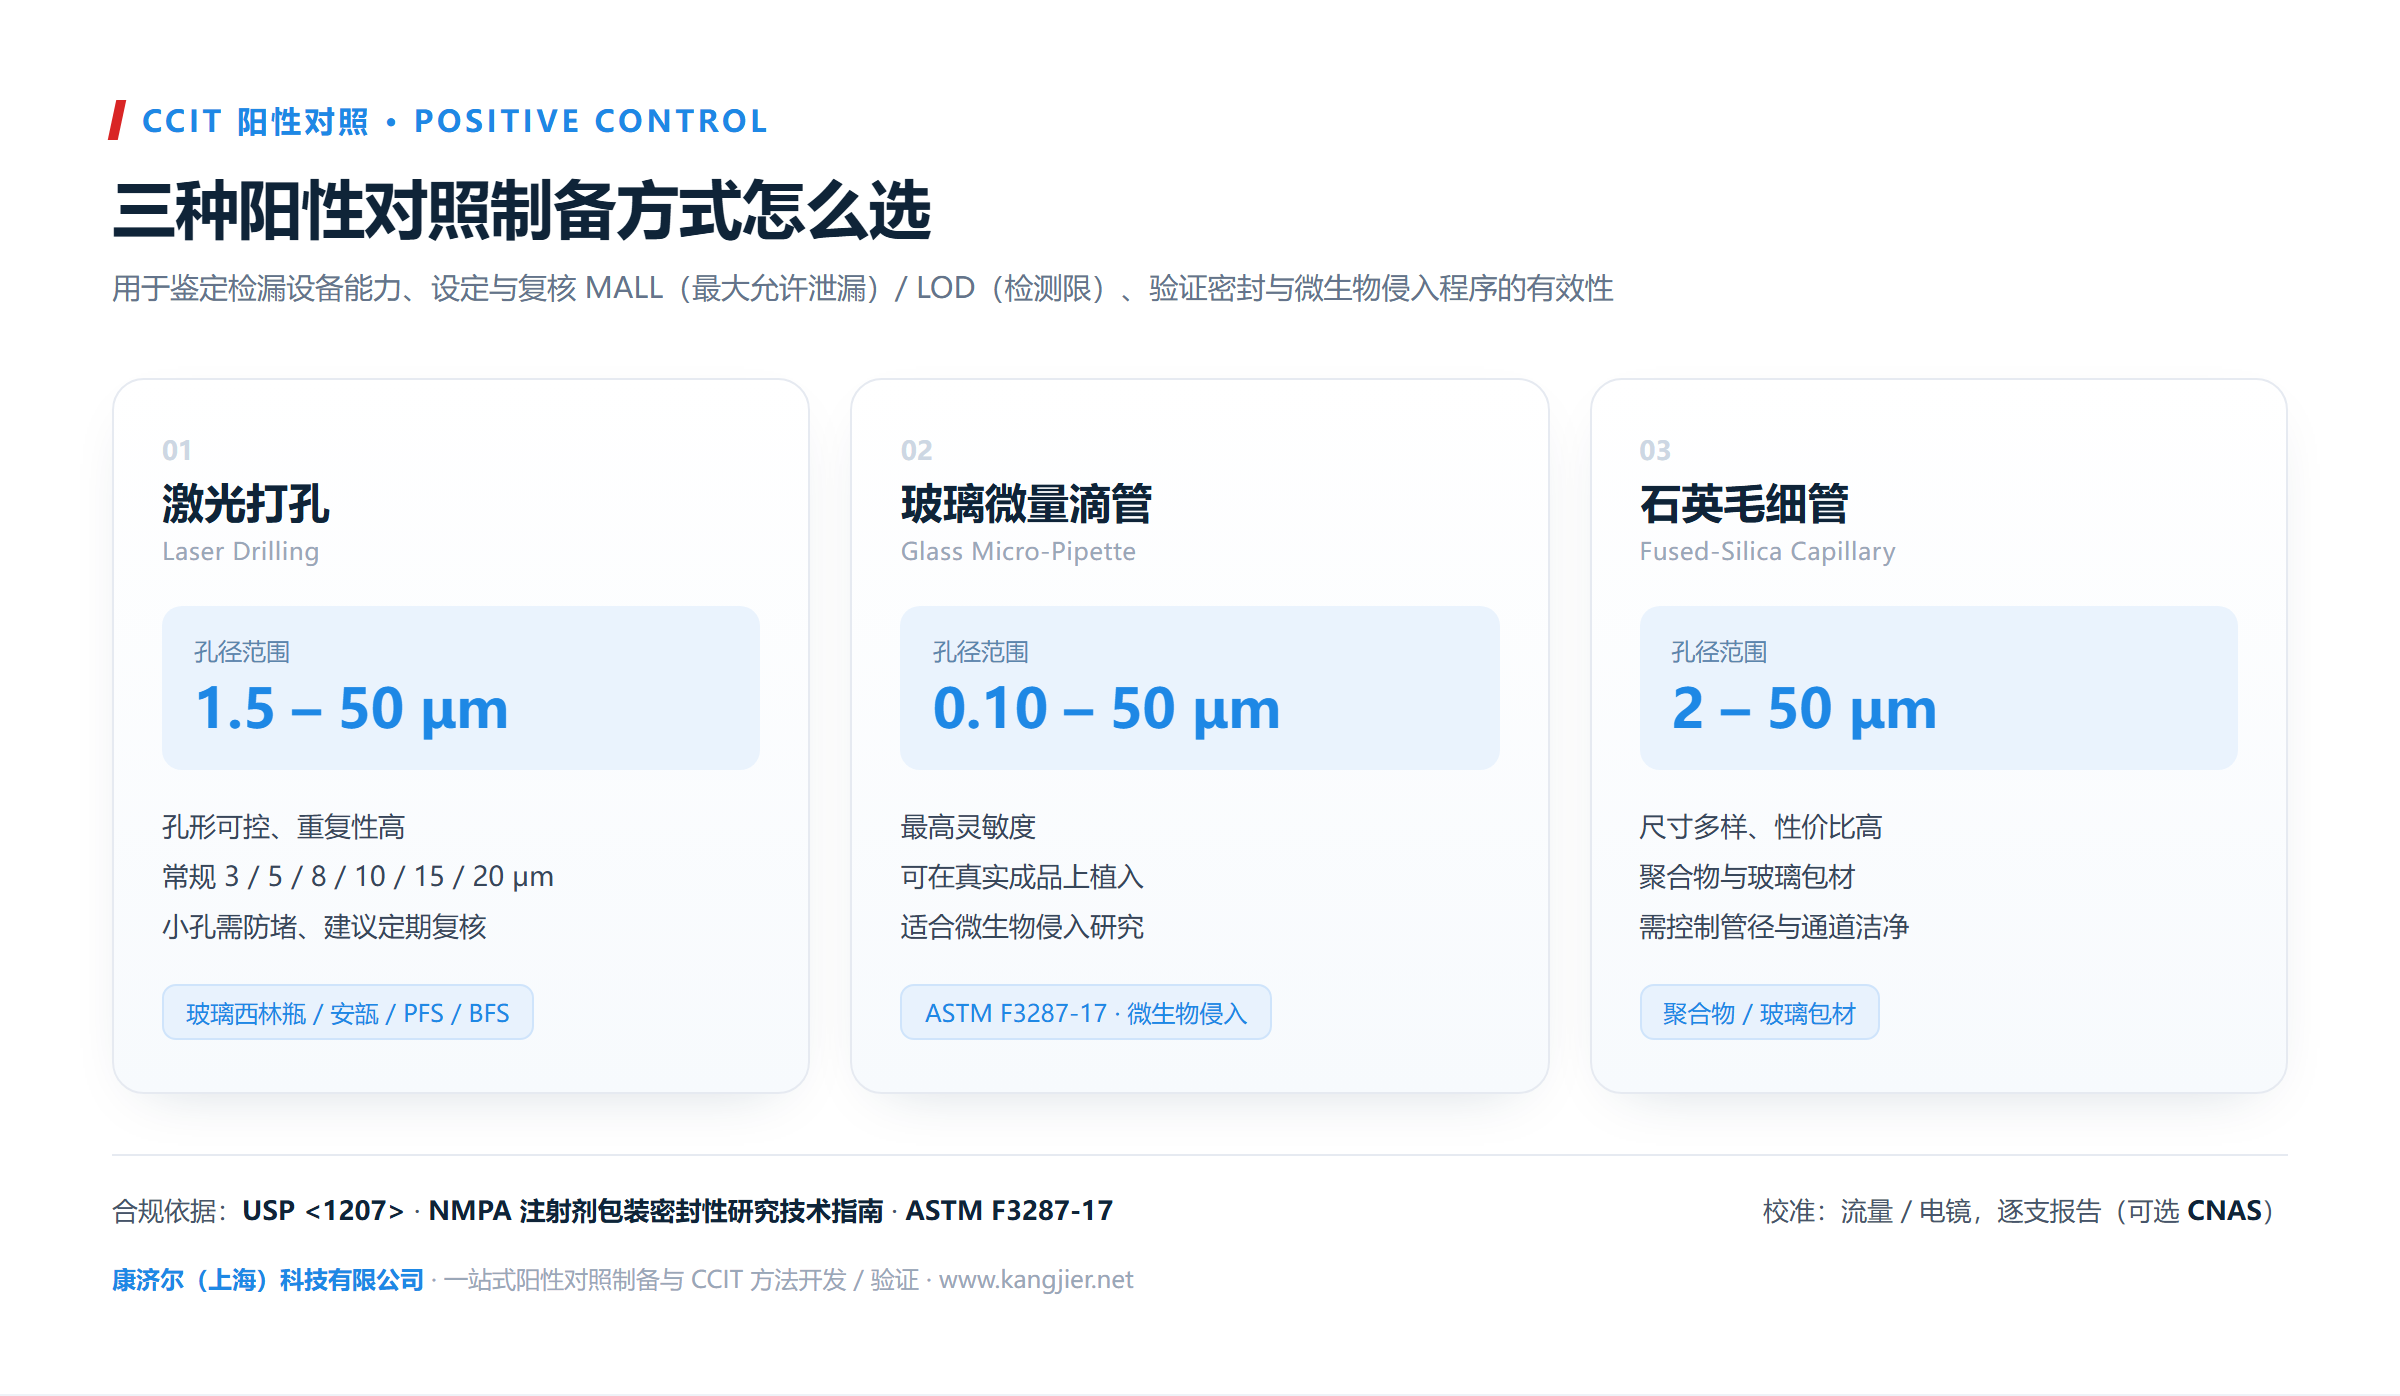This screenshot has height=1396, width=2400.
Task: Click the line '小孔需防堵、建议定期复核'
Action: [324, 927]
